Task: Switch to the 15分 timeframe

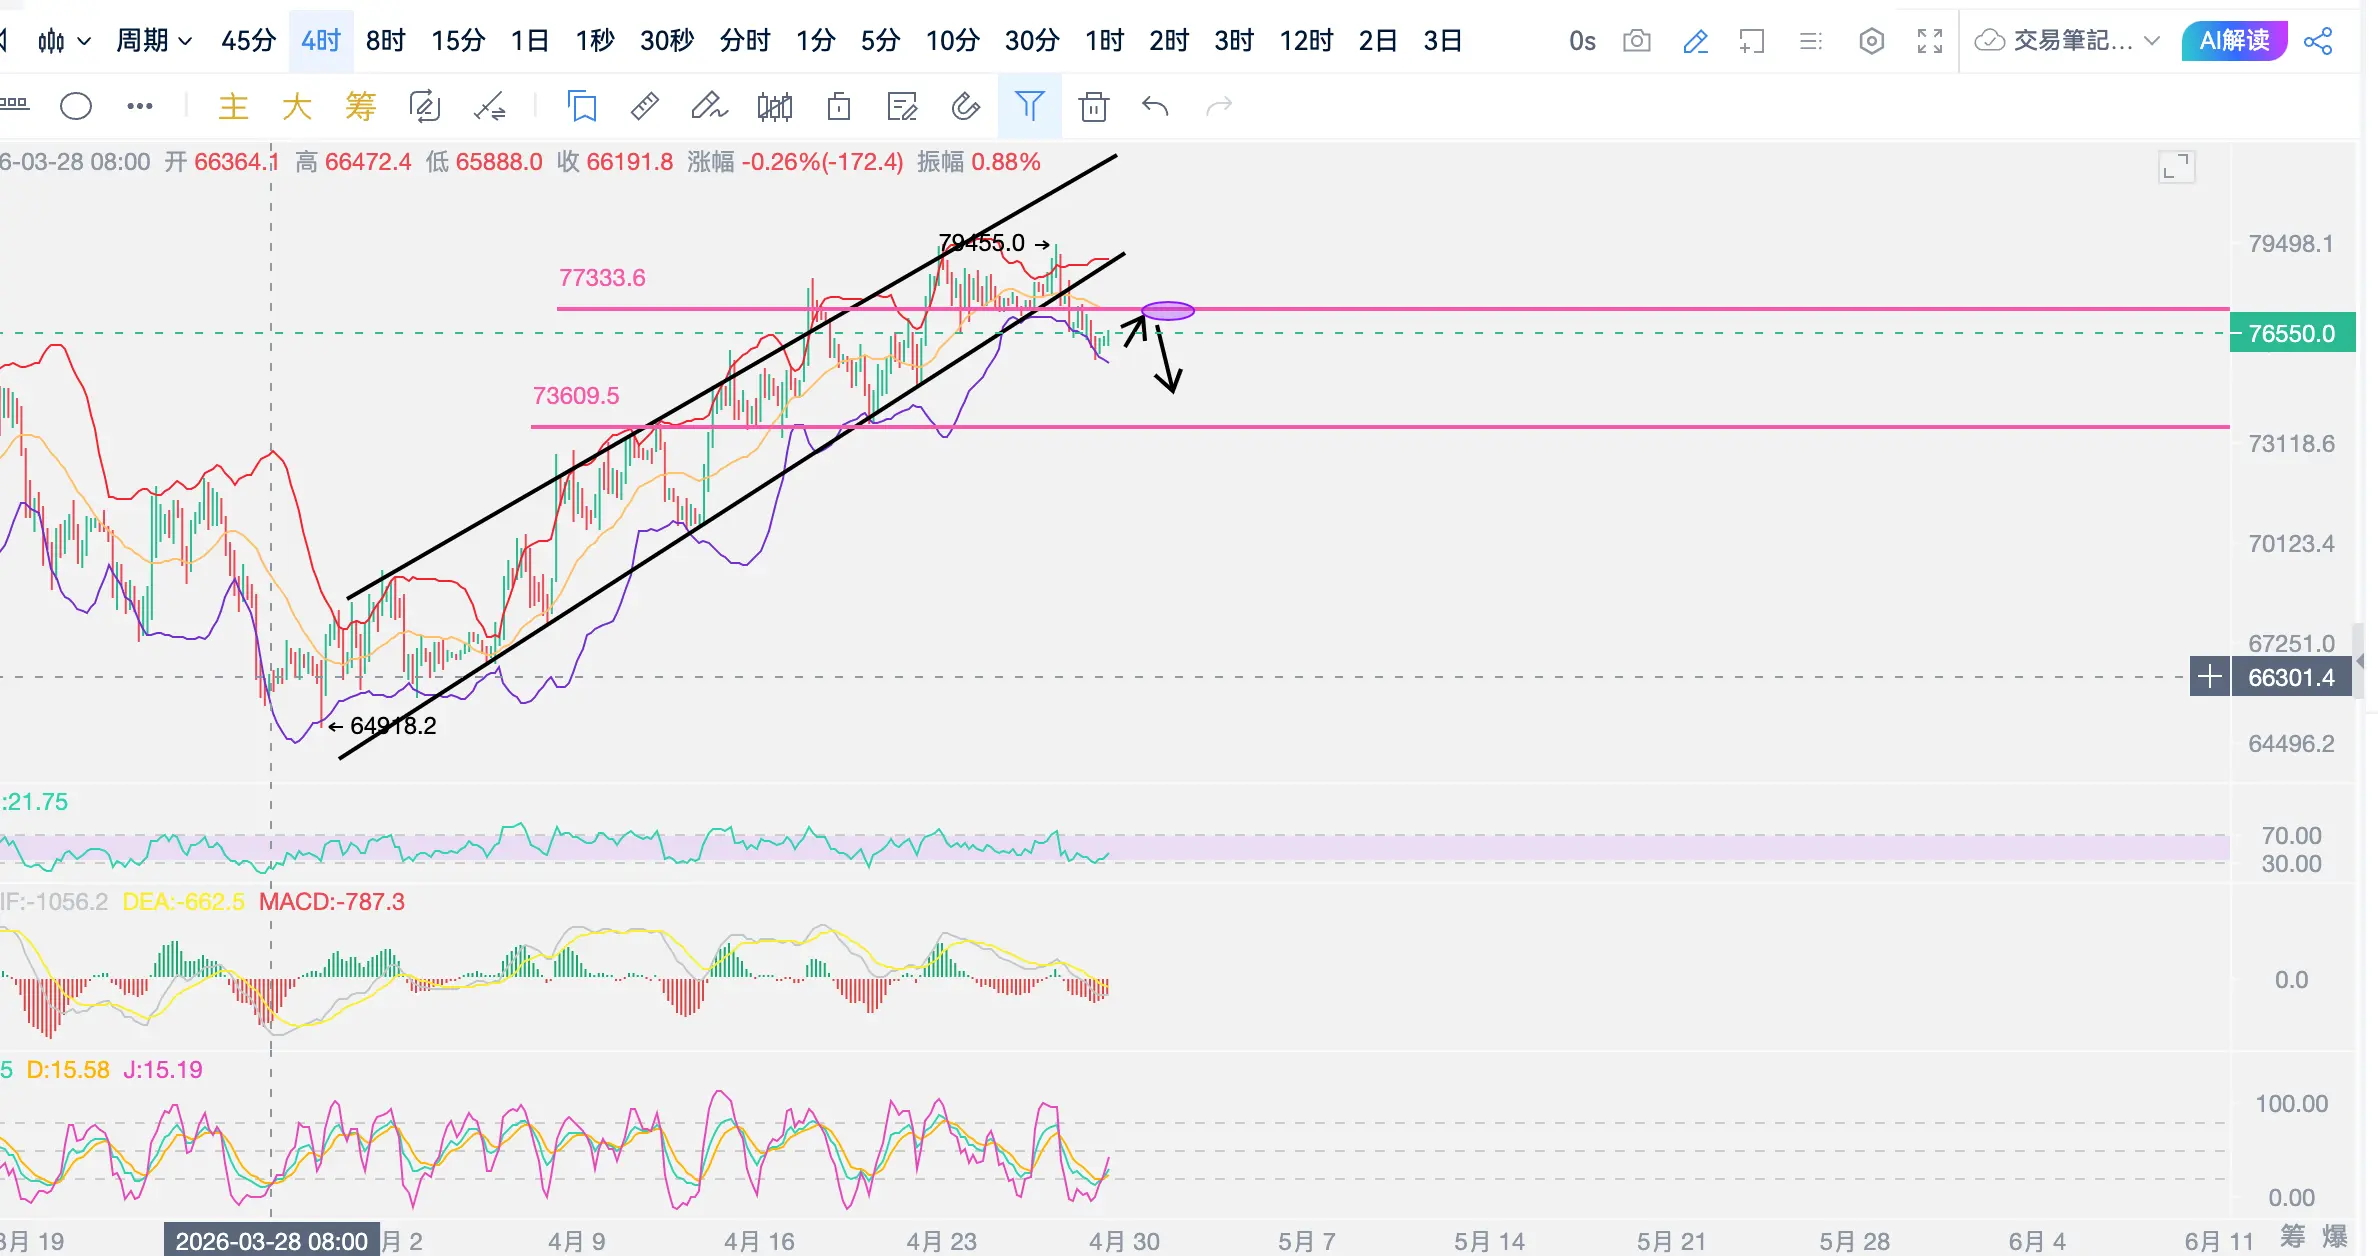Action: (x=458, y=41)
